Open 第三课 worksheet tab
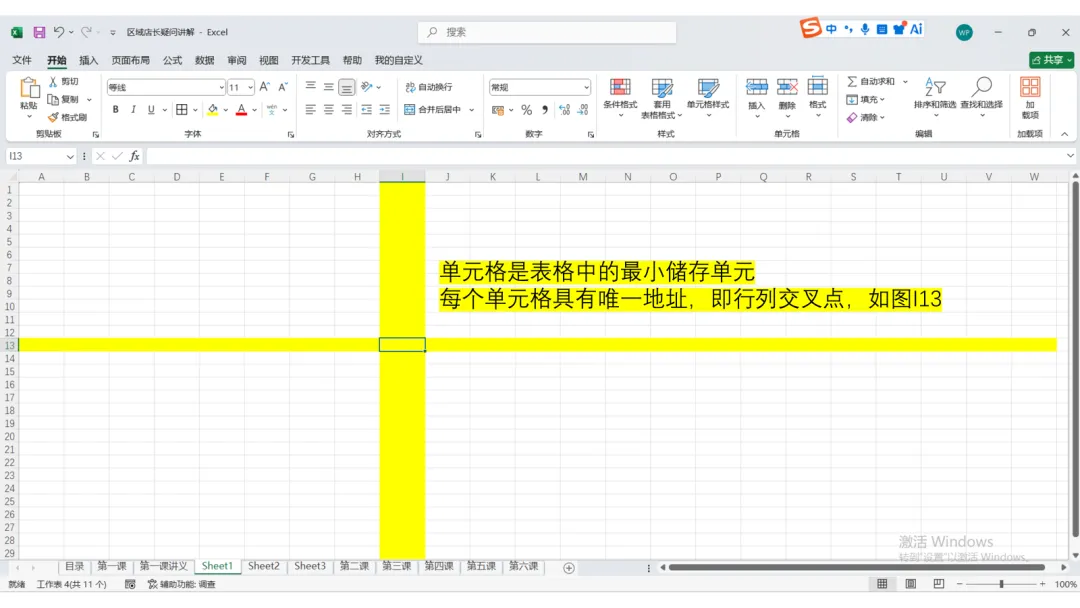The width and height of the screenshot is (1080, 608). [397, 566]
